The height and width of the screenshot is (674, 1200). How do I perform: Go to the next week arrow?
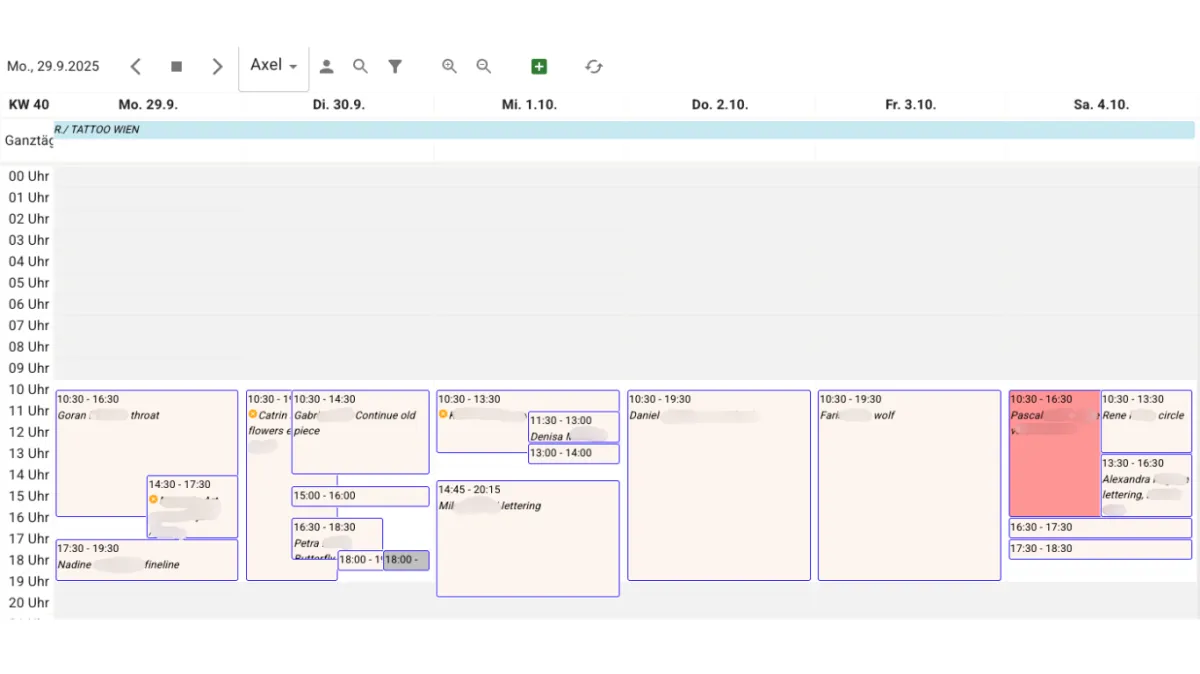(x=217, y=67)
